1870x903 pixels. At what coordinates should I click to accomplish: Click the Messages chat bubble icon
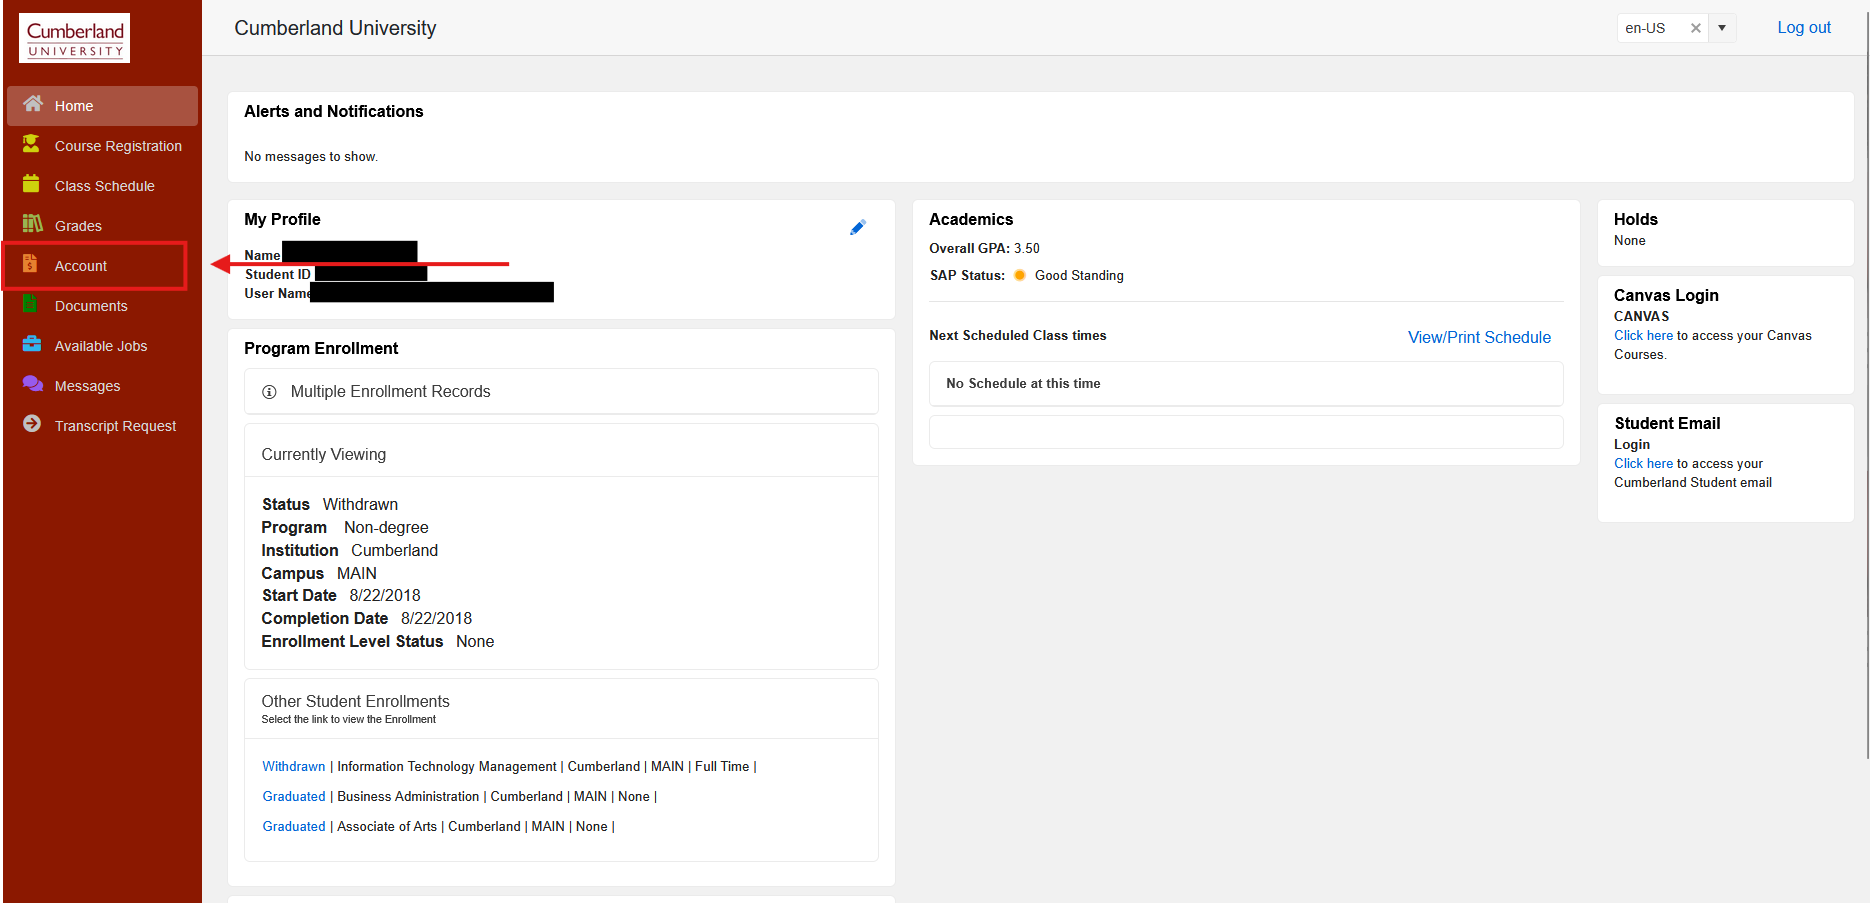(33, 384)
